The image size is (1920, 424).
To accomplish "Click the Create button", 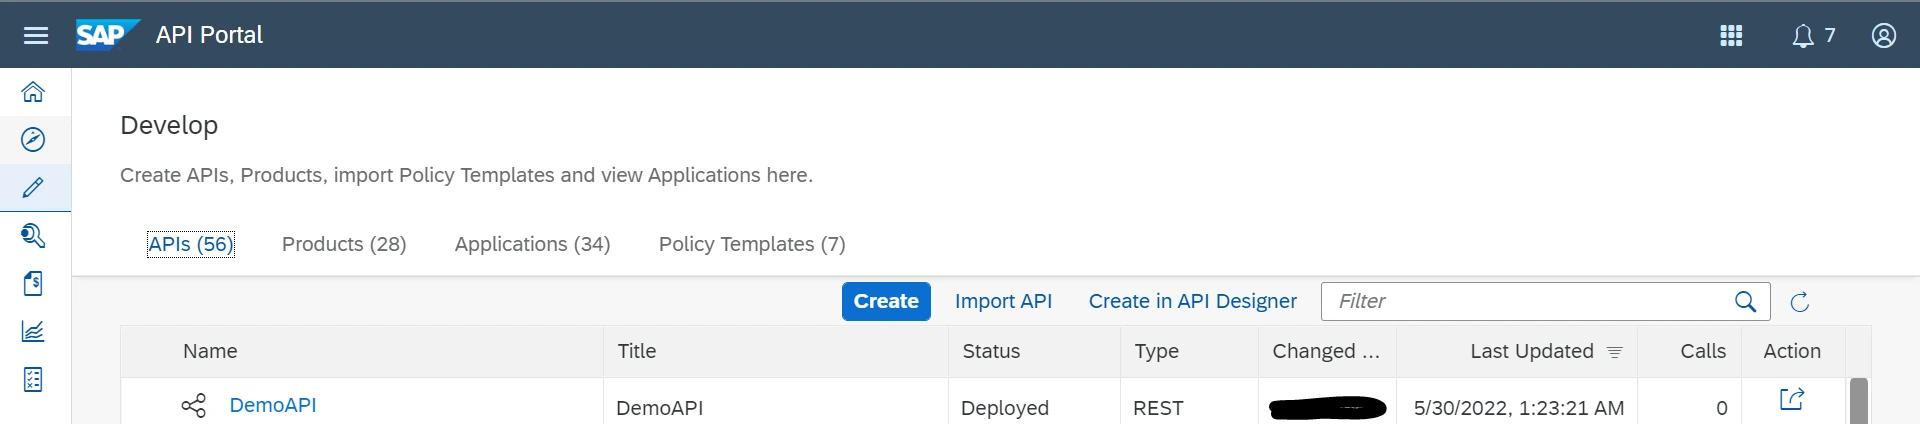I will [886, 301].
